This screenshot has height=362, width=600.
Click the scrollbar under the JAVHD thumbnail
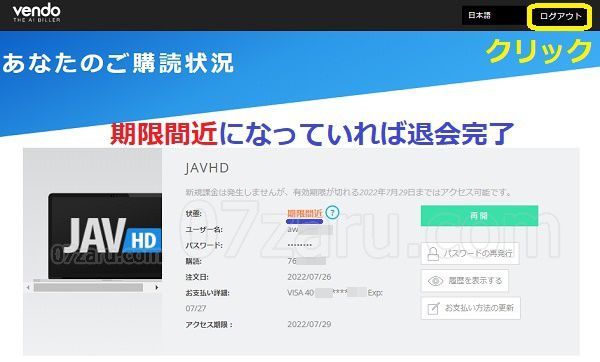[x=88, y=287]
